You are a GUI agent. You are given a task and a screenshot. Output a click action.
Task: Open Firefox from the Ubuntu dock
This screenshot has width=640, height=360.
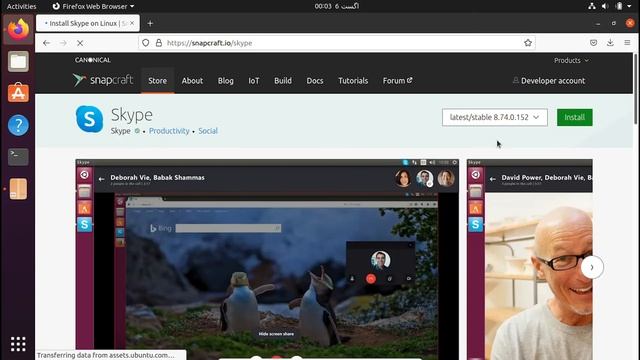18,29
